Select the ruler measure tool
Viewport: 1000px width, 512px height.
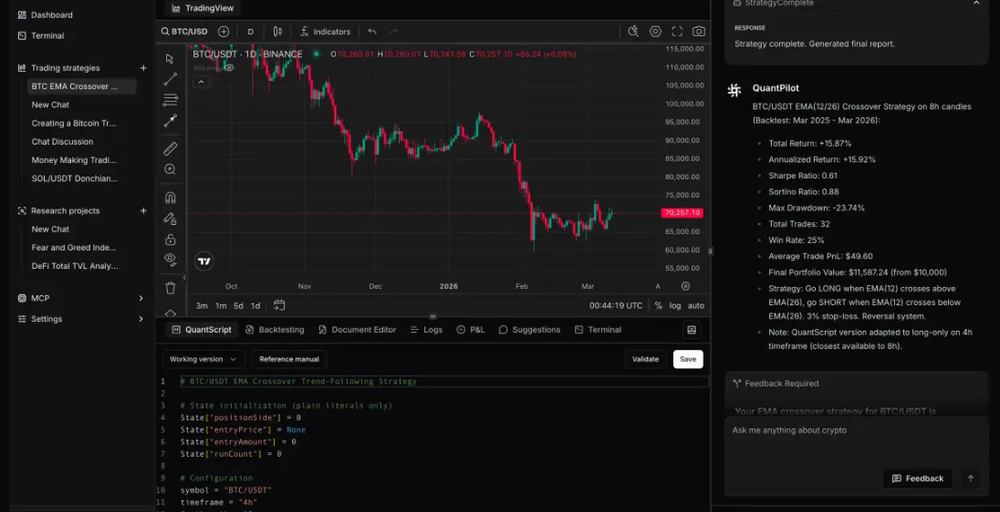pos(170,149)
